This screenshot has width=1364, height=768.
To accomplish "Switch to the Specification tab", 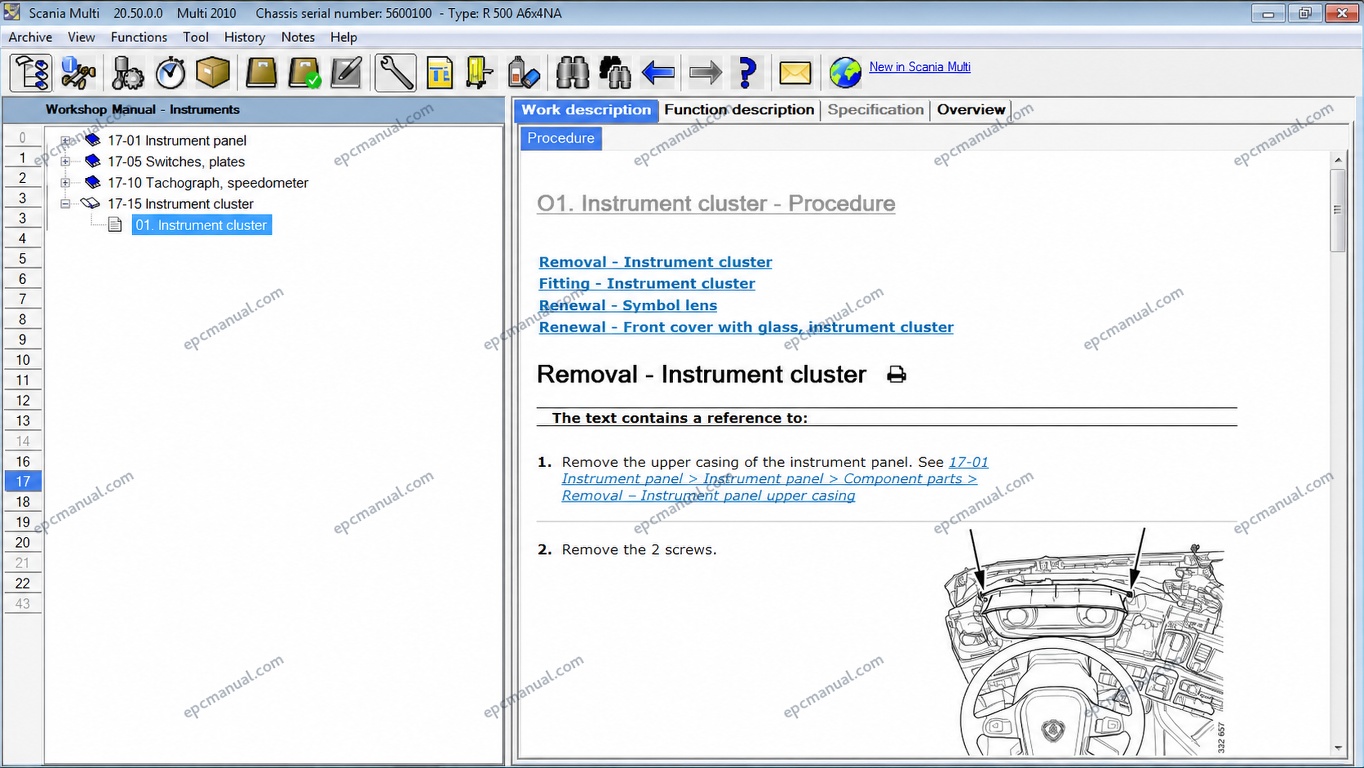I will [x=876, y=110].
